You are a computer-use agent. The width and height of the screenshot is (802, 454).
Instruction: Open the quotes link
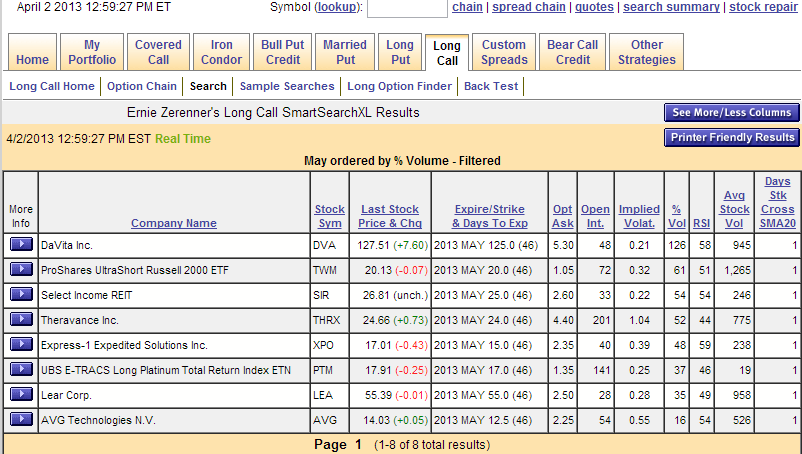(594, 7)
